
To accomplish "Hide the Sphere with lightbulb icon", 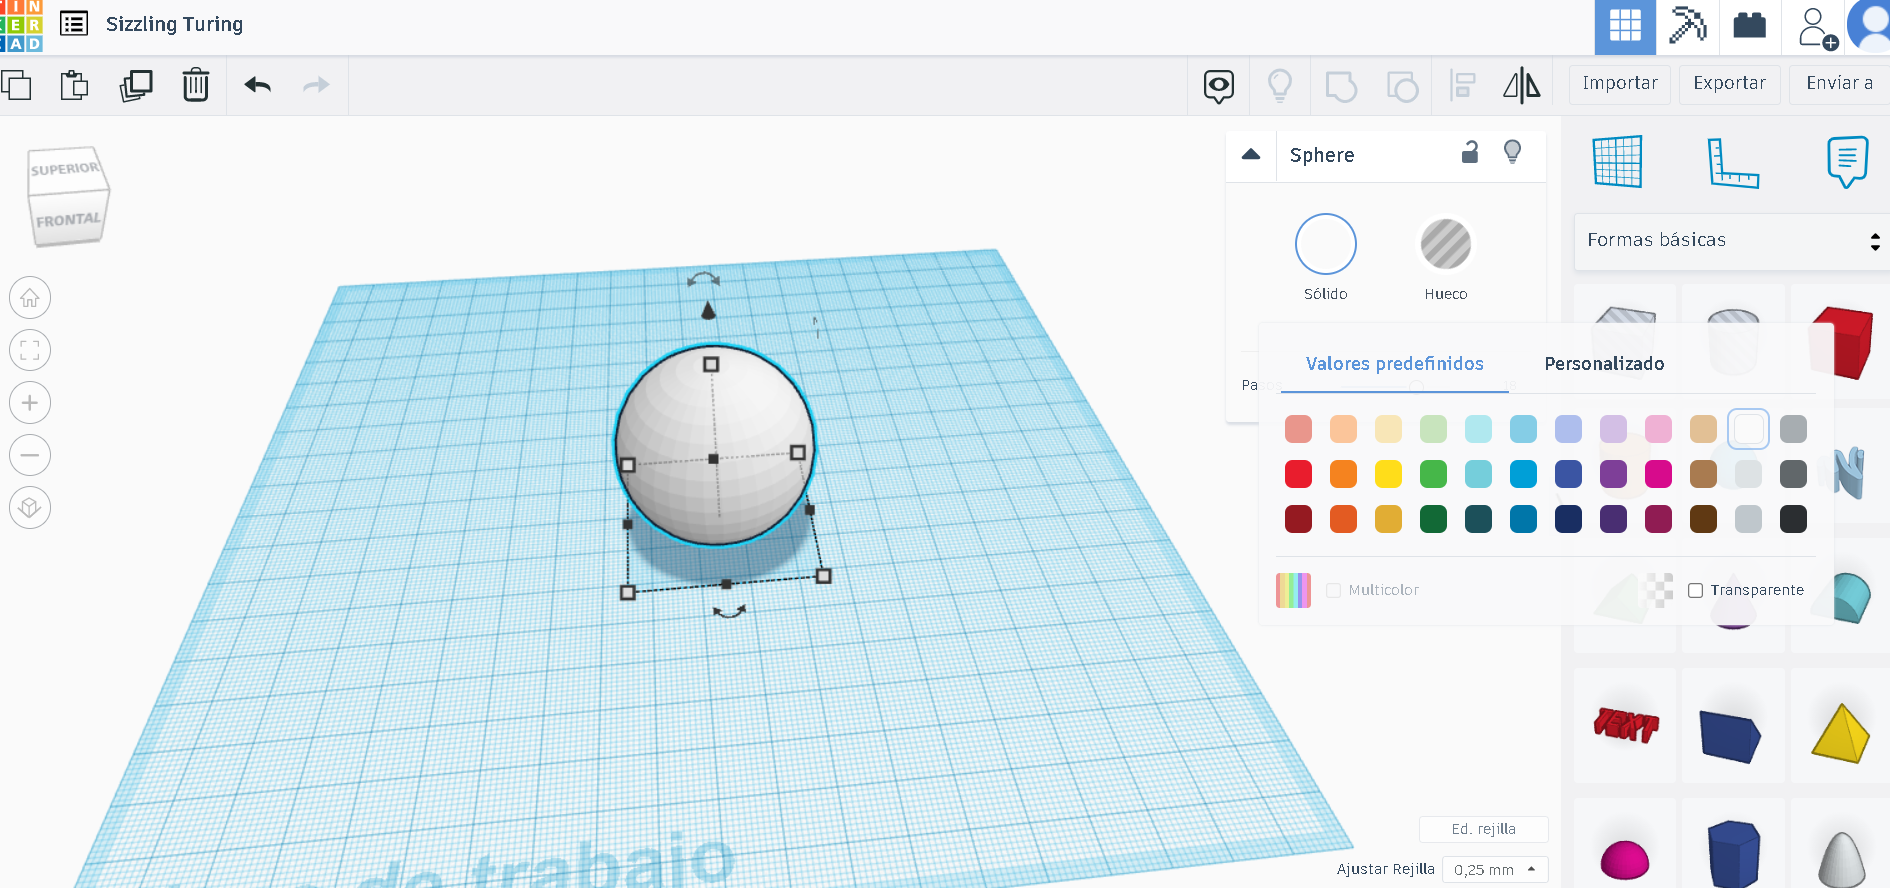I will tap(1513, 152).
